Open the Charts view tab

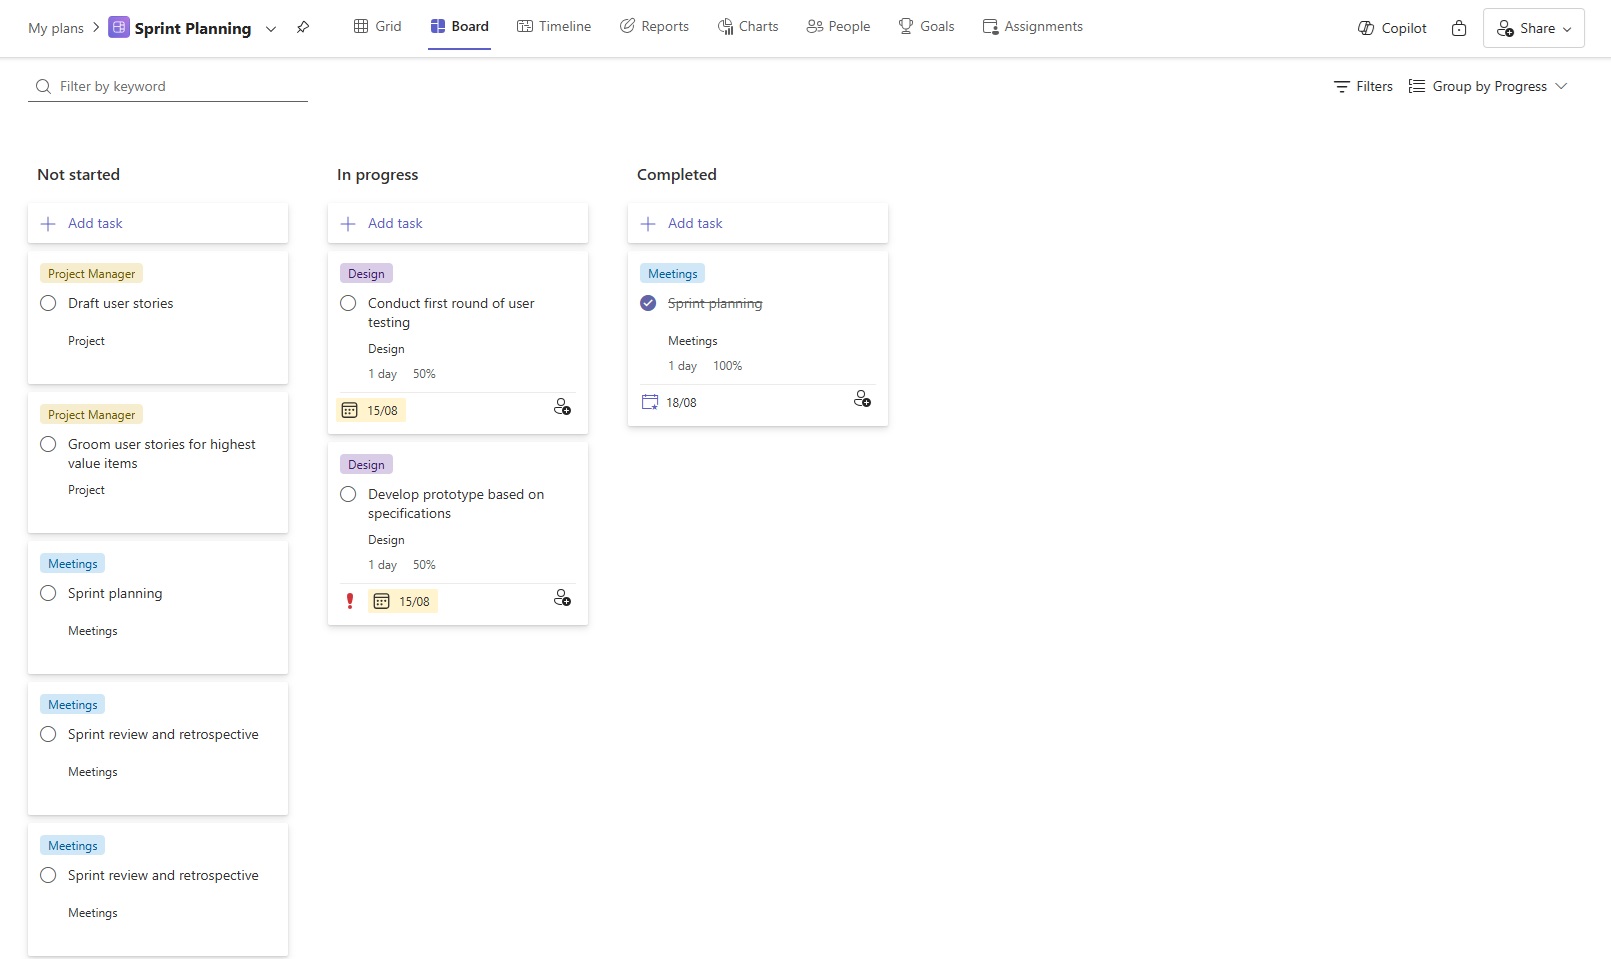(x=748, y=26)
